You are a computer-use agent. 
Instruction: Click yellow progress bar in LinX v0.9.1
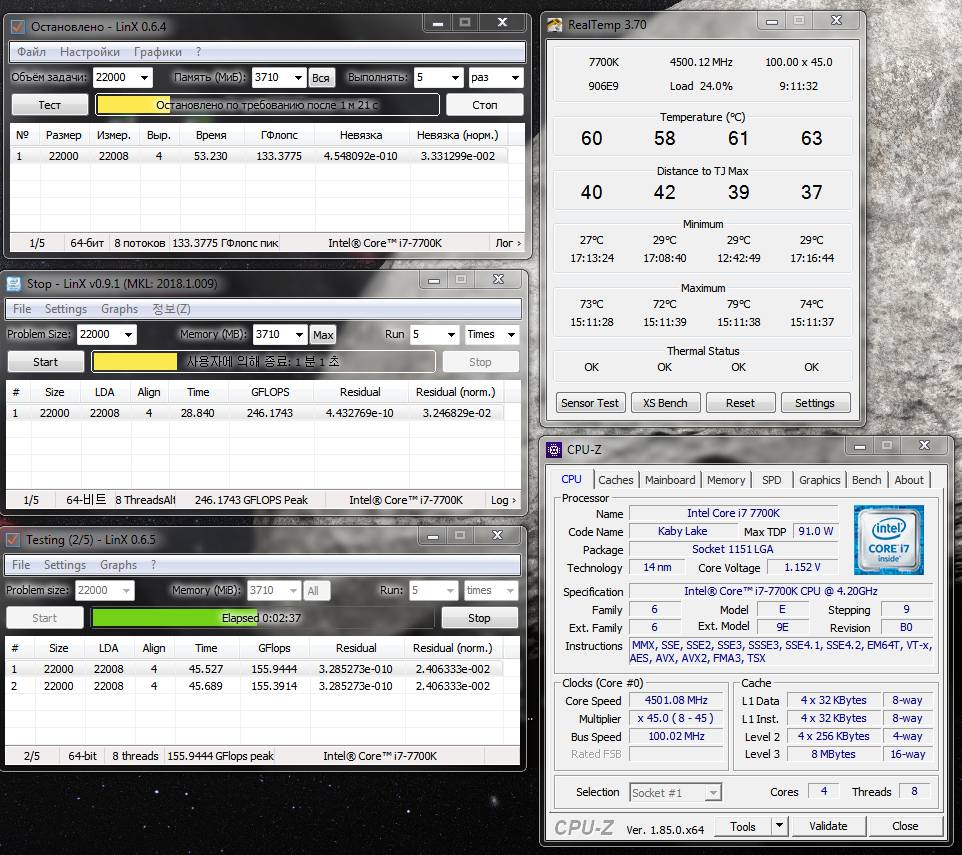pyautogui.click(x=263, y=362)
